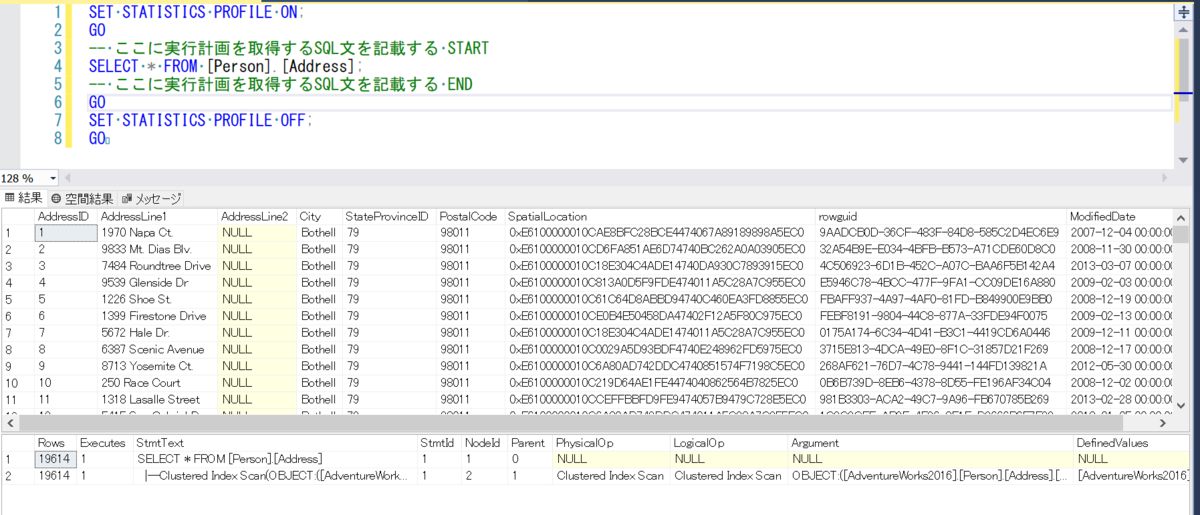Select cell '7484 Roundtree Drive'
The height and width of the screenshot is (515, 1200).
pos(157,266)
